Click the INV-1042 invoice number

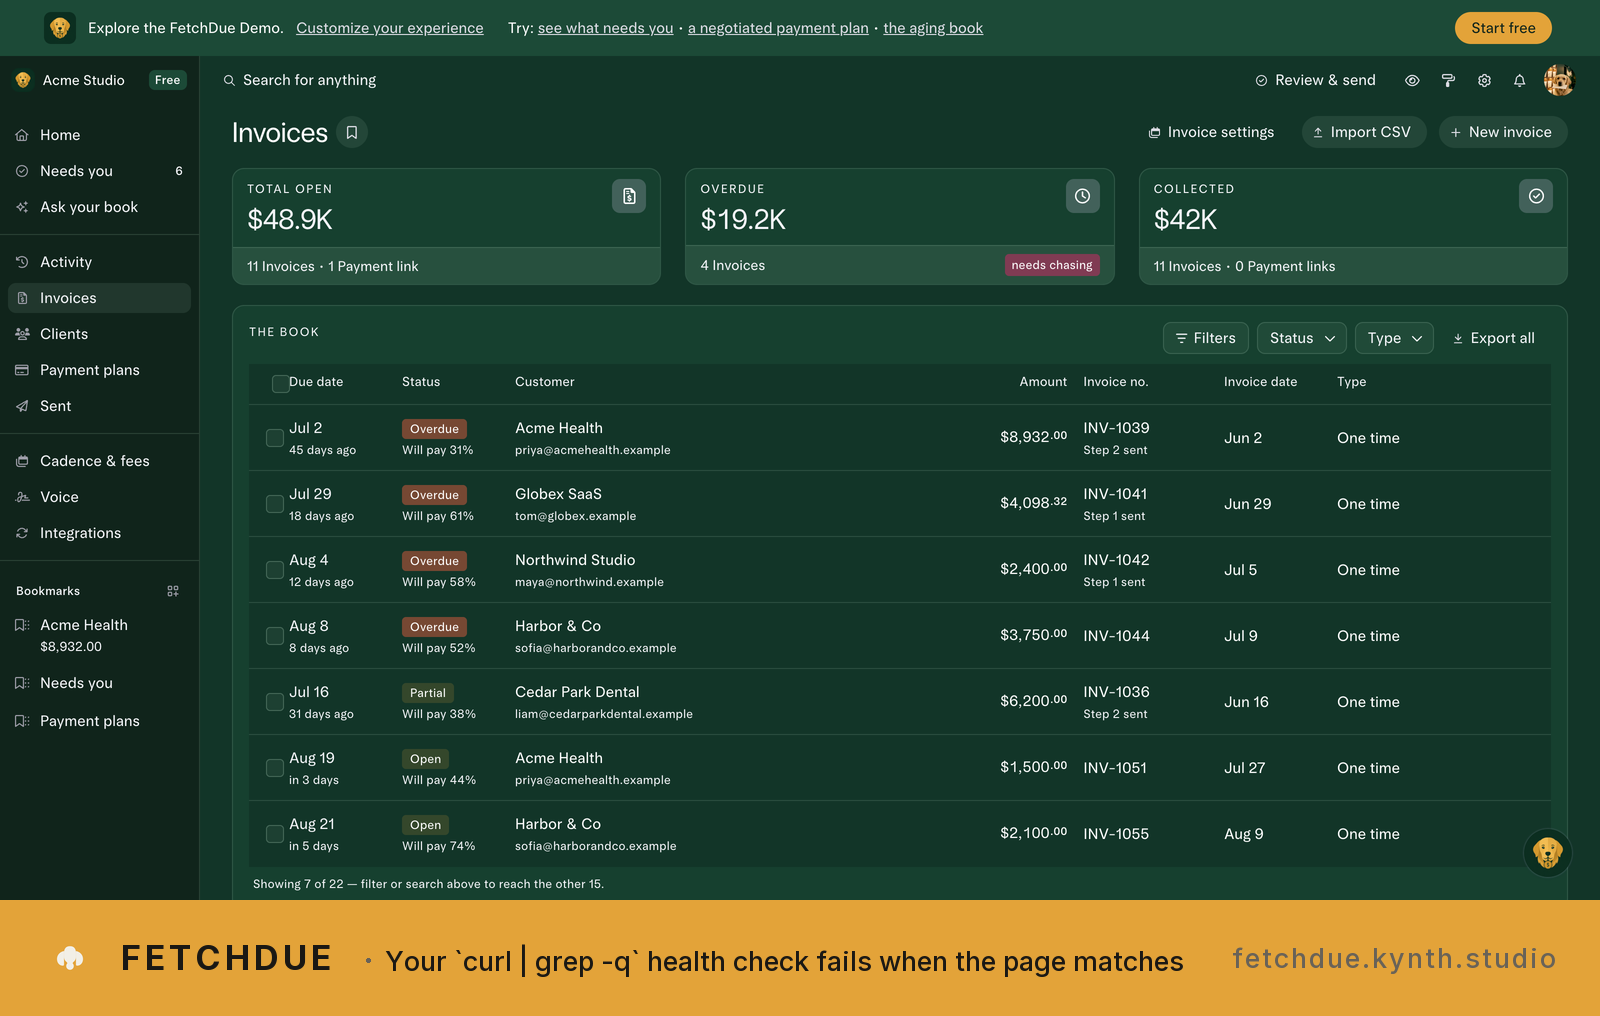(1116, 560)
